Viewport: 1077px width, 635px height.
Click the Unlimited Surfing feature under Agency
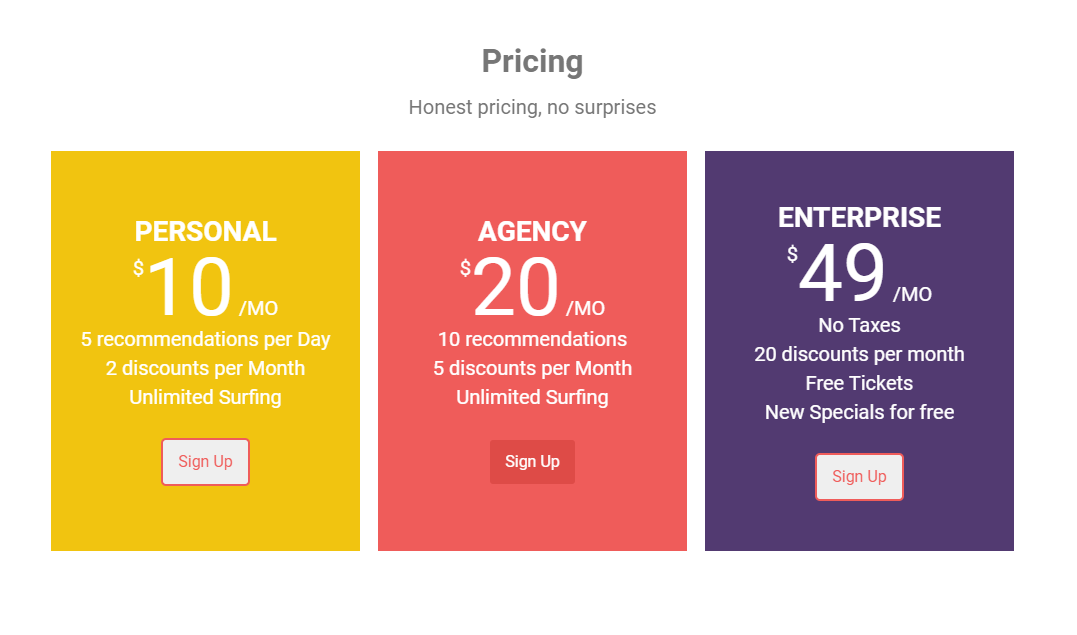tap(532, 397)
